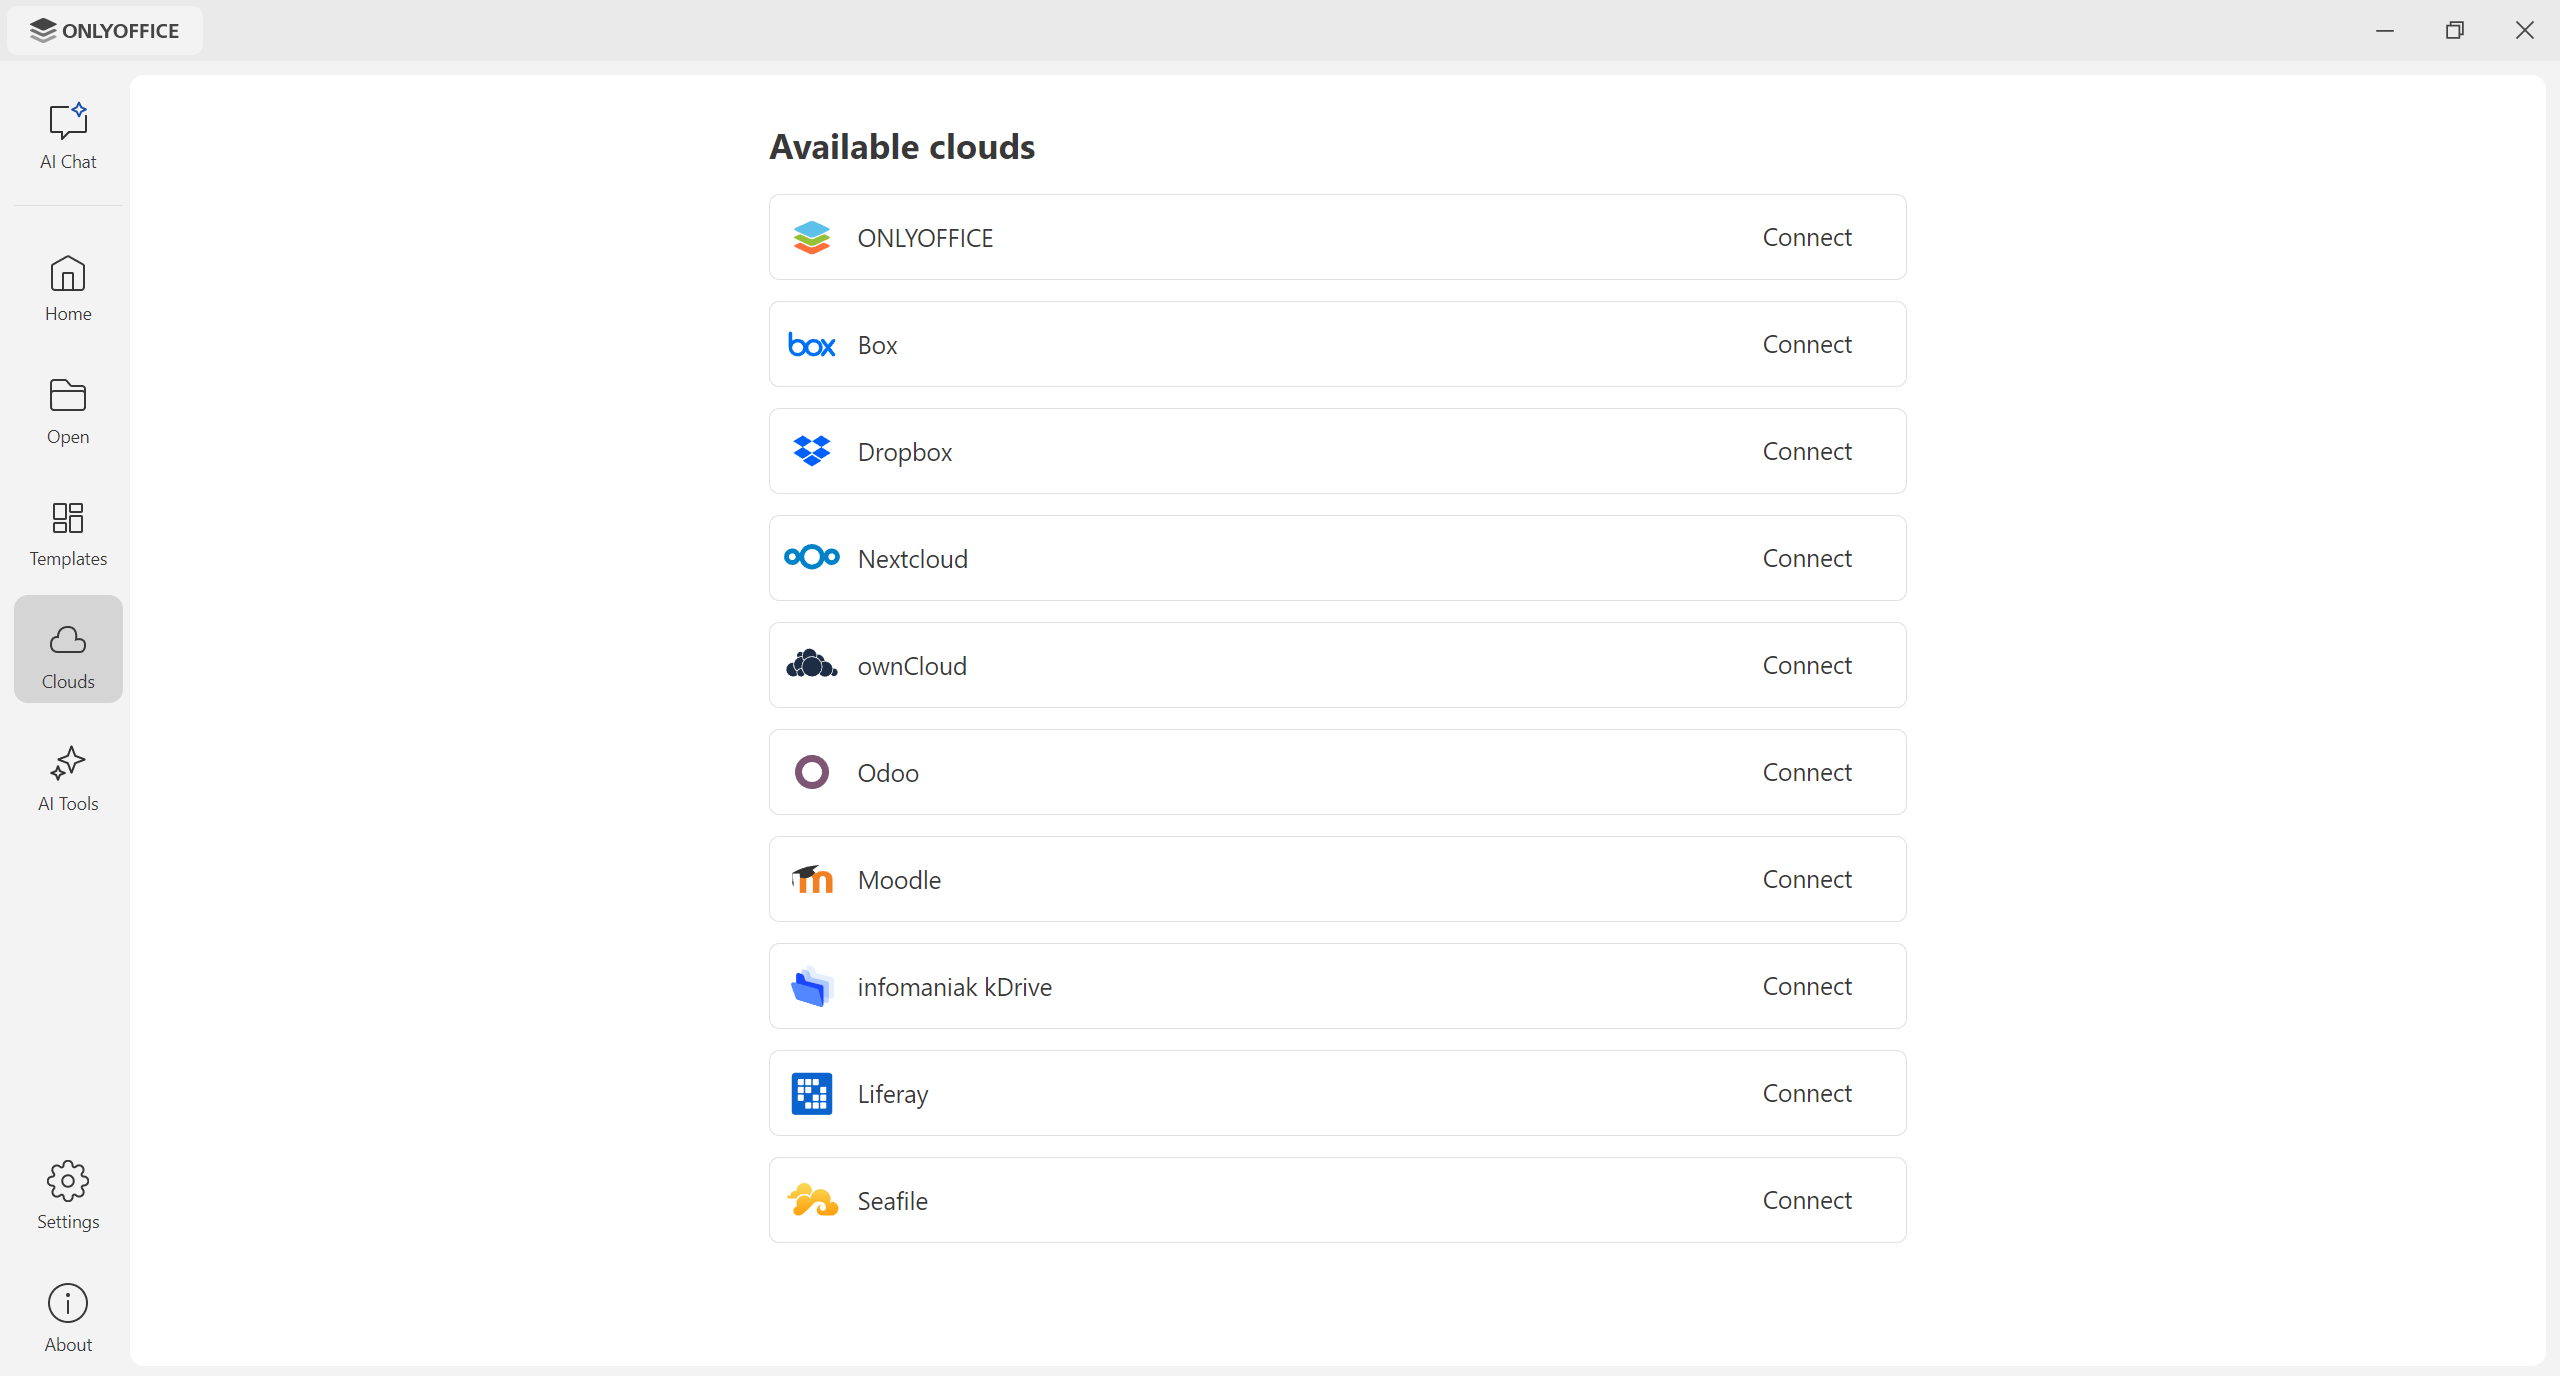
Task: Restore down the application window
Action: coord(2455,30)
